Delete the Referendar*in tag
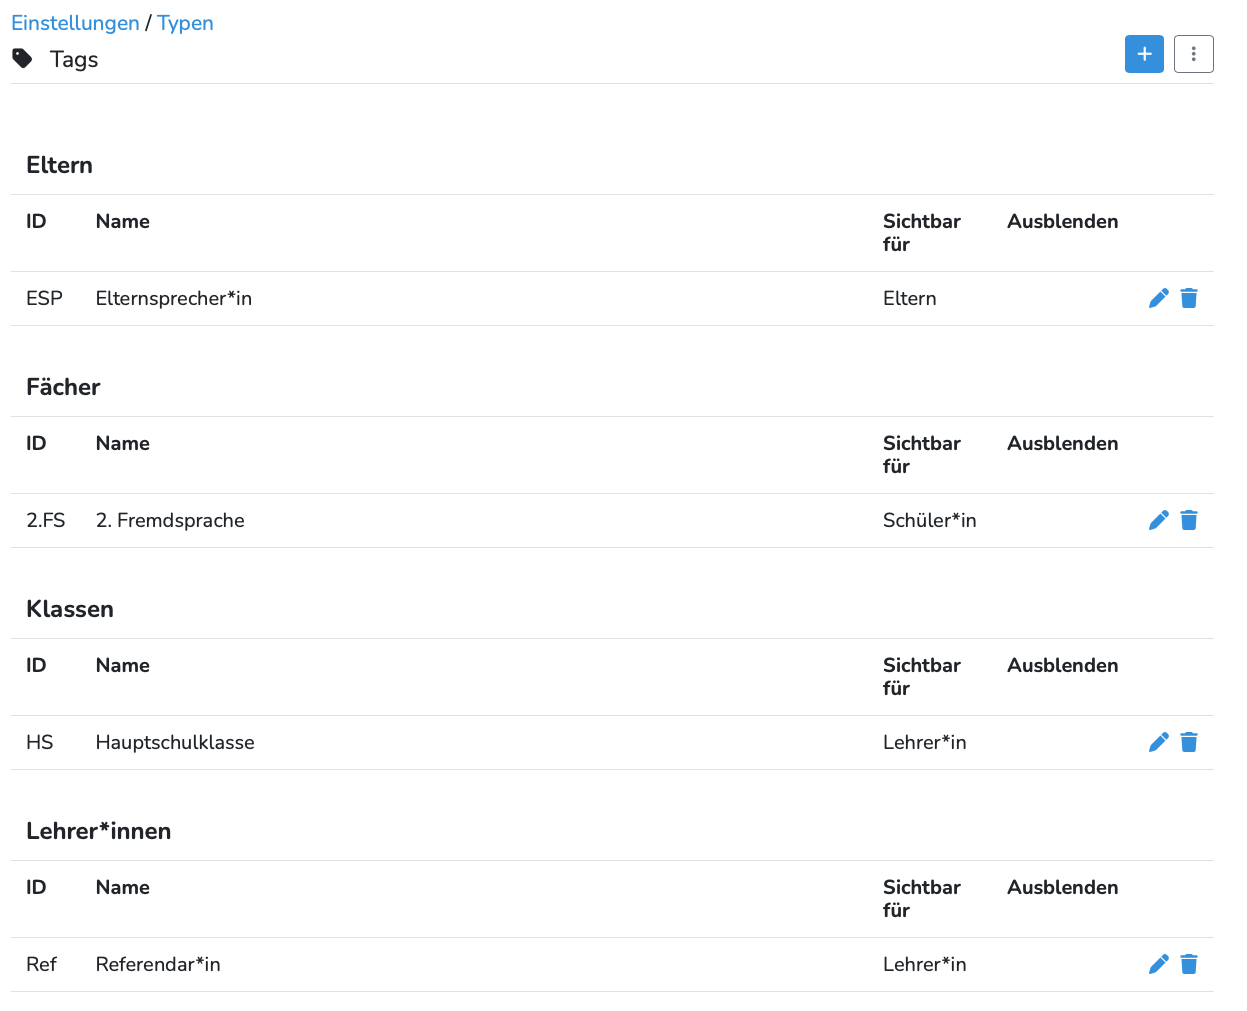This screenshot has height=1011, width=1247. coord(1189,964)
